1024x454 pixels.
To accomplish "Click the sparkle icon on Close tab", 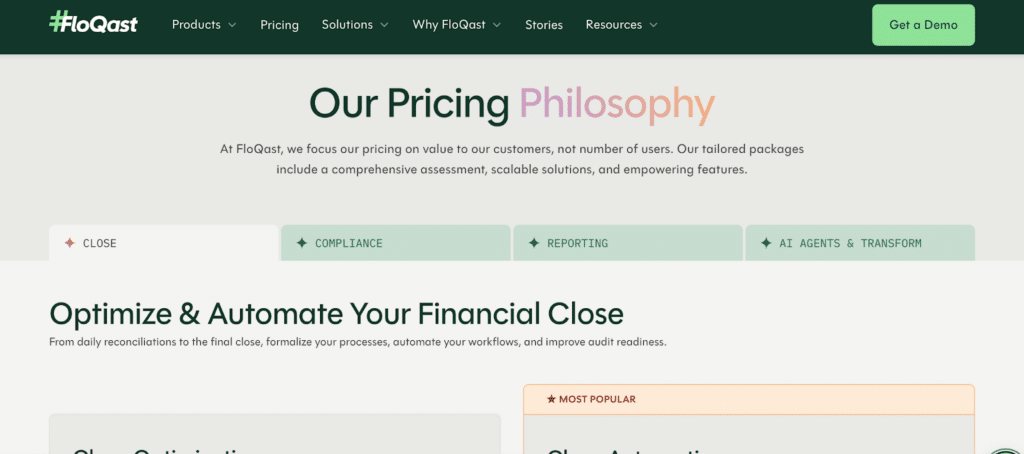I will [69, 243].
